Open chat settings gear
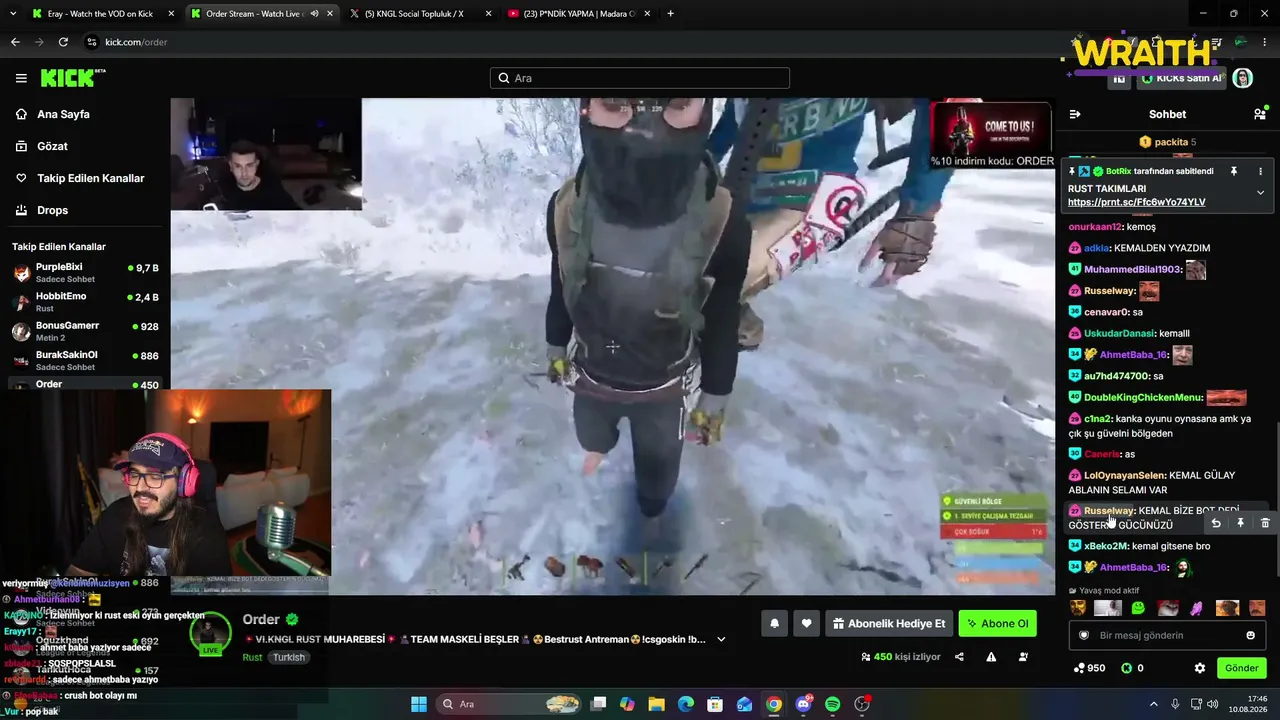This screenshot has height=720, width=1280. (x=1200, y=668)
